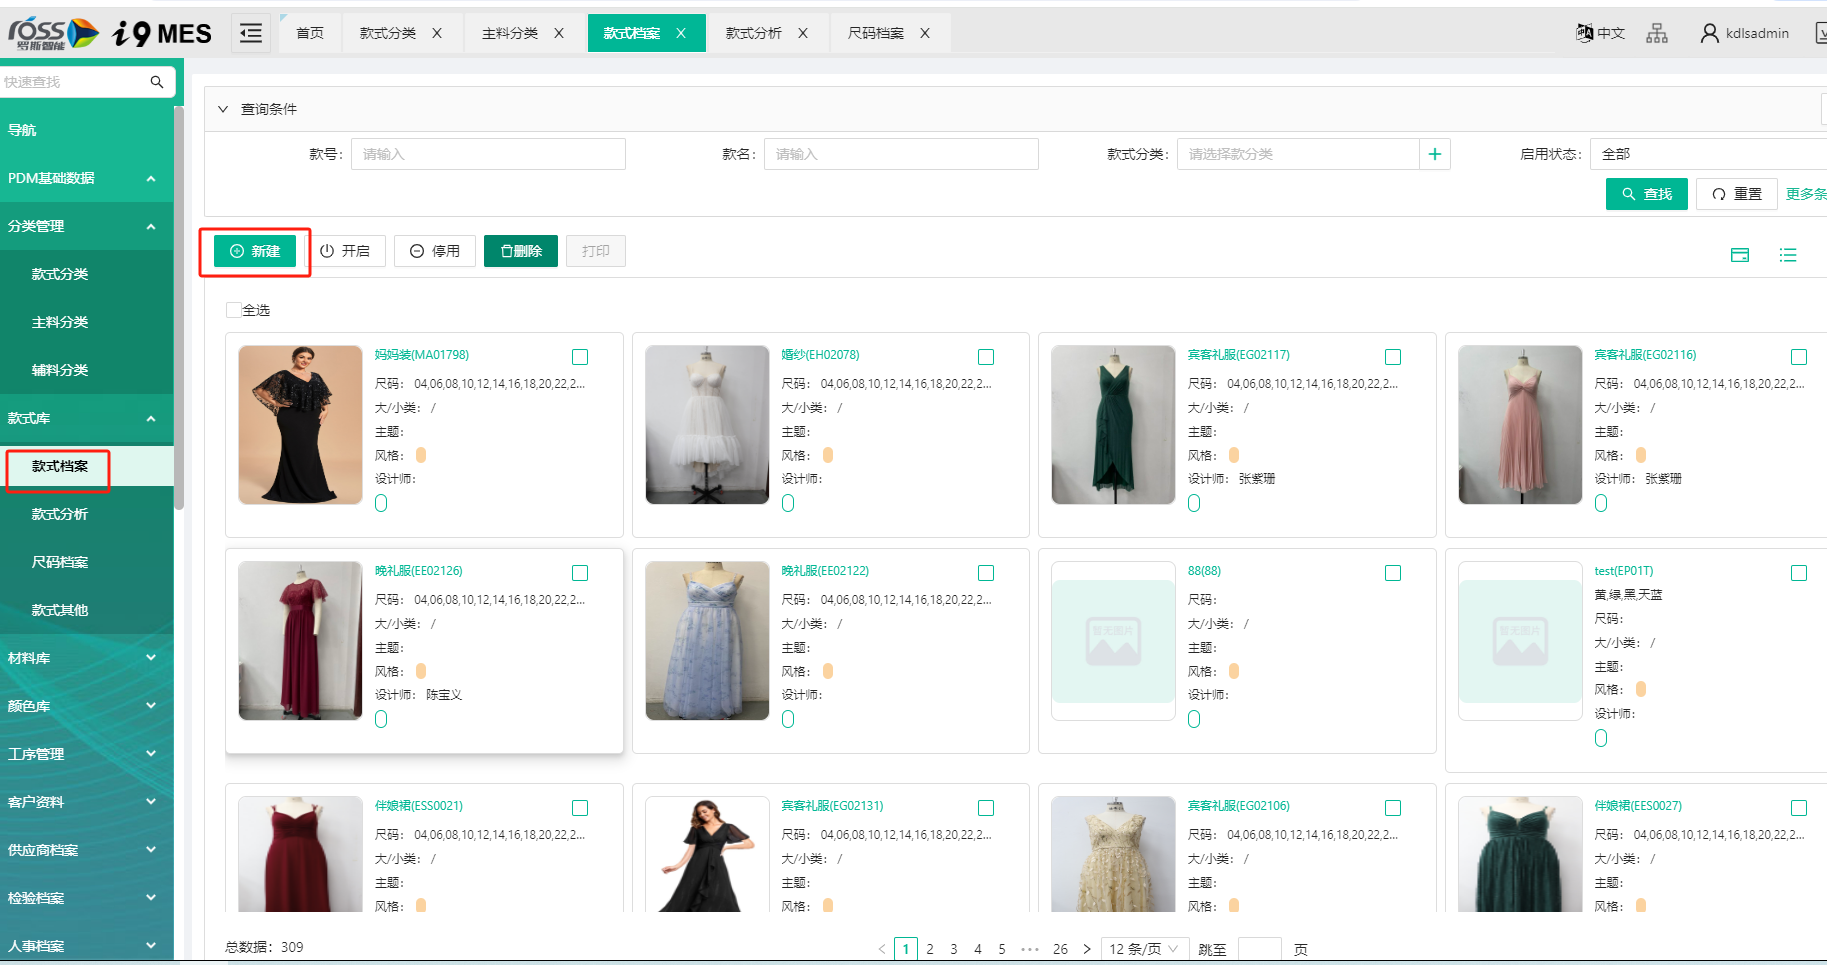Select checkbox for 宾客礼服(EG02117) card
The height and width of the screenshot is (965, 1827).
coord(1393,357)
